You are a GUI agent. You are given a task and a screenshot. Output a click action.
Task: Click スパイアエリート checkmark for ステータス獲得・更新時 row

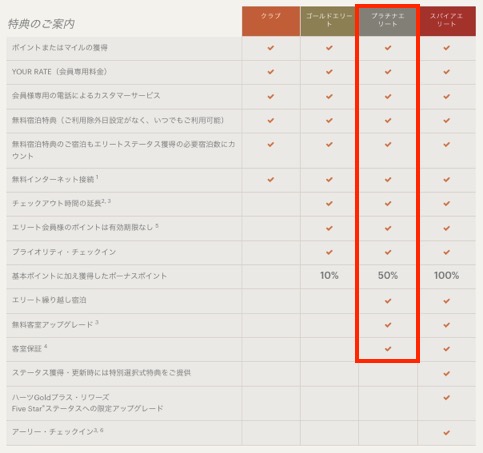(446, 373)
